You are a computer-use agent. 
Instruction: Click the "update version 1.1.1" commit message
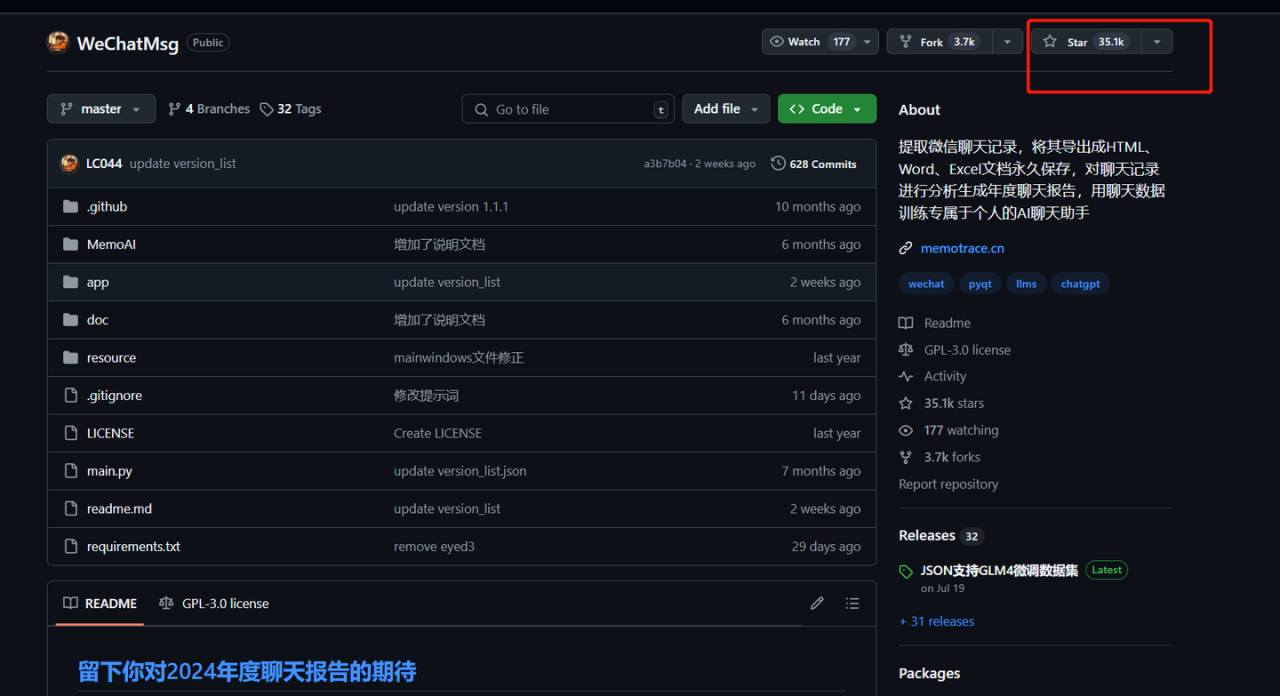(x=451, y=206)
